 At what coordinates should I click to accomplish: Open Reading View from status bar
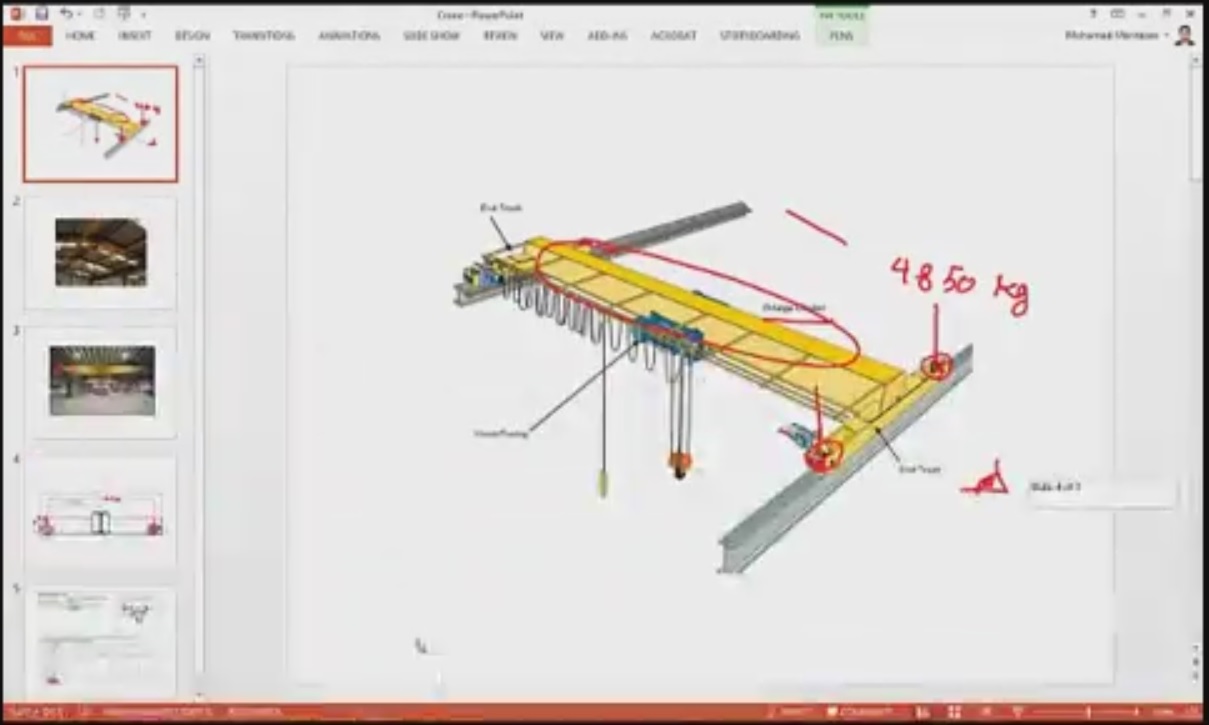985,712
